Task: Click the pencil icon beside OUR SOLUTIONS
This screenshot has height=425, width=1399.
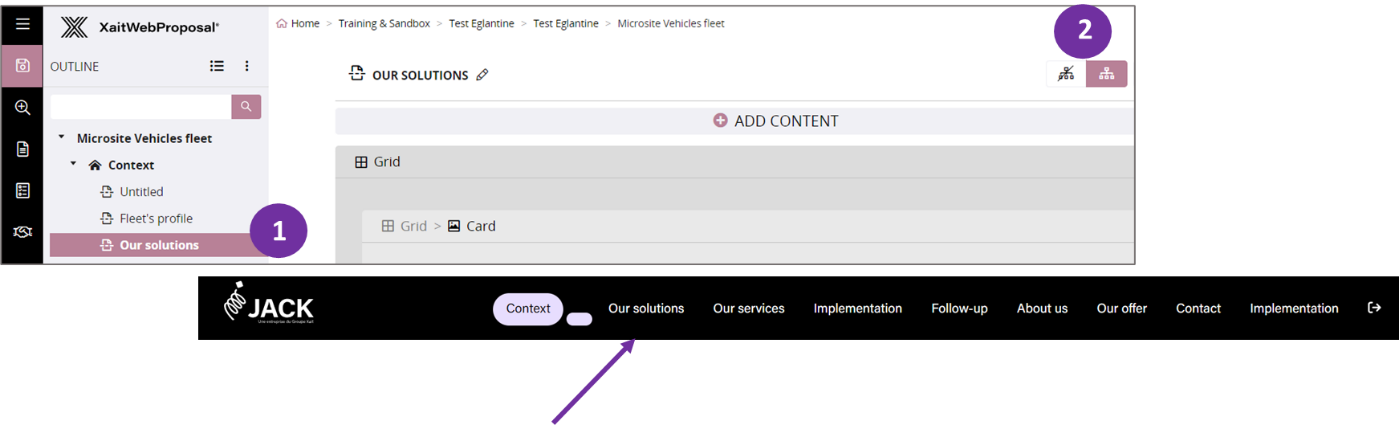Action: click(483, 75)
